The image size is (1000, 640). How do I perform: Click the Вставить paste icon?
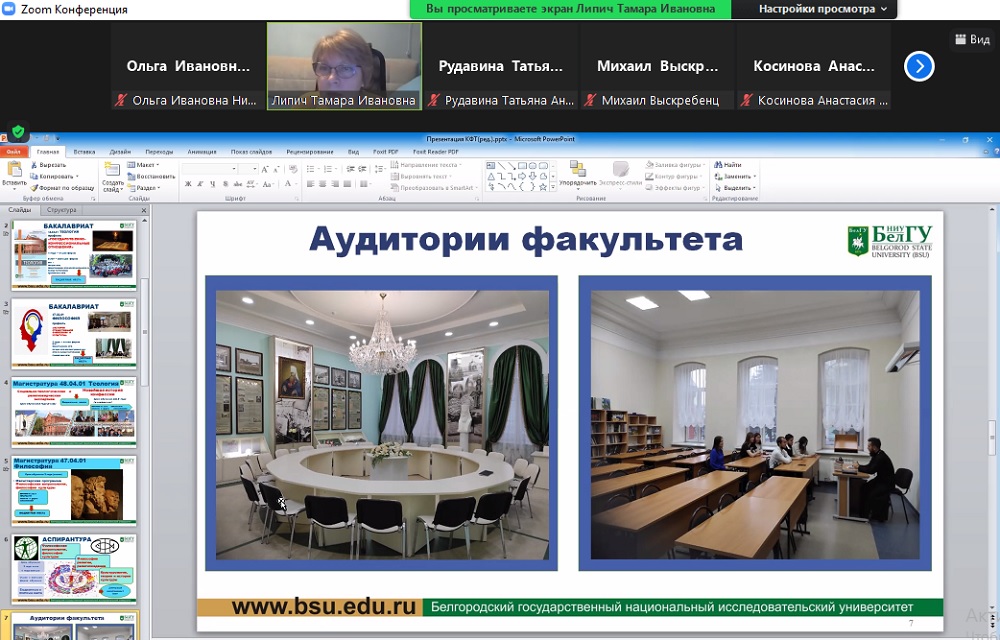click(14, 171)
